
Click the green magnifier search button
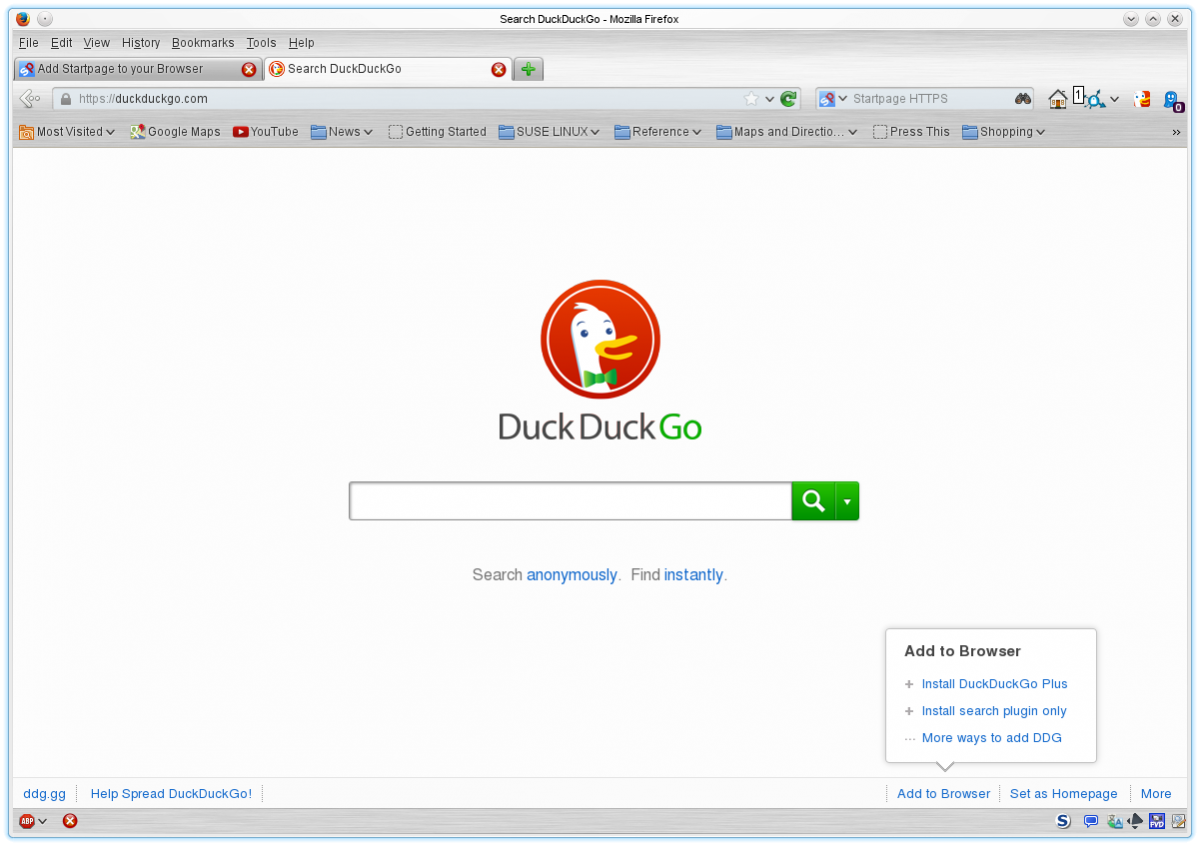click(x=814, y=501)
